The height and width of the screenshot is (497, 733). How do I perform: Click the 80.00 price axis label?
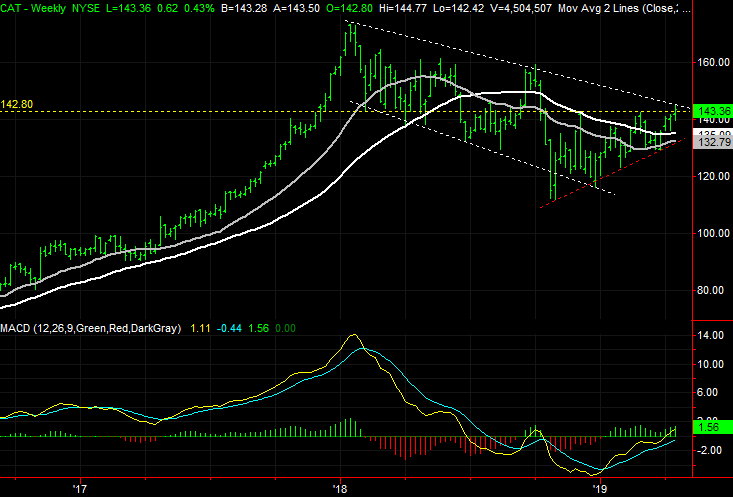712,290
